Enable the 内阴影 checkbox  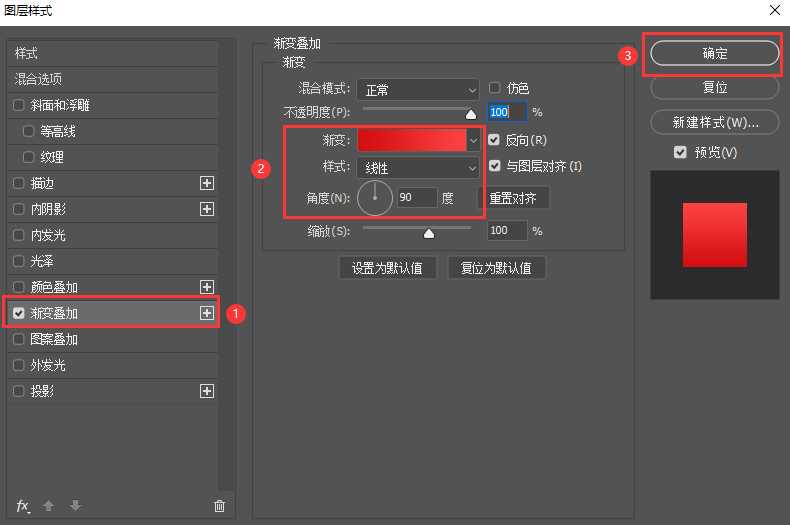pos(19,209)
